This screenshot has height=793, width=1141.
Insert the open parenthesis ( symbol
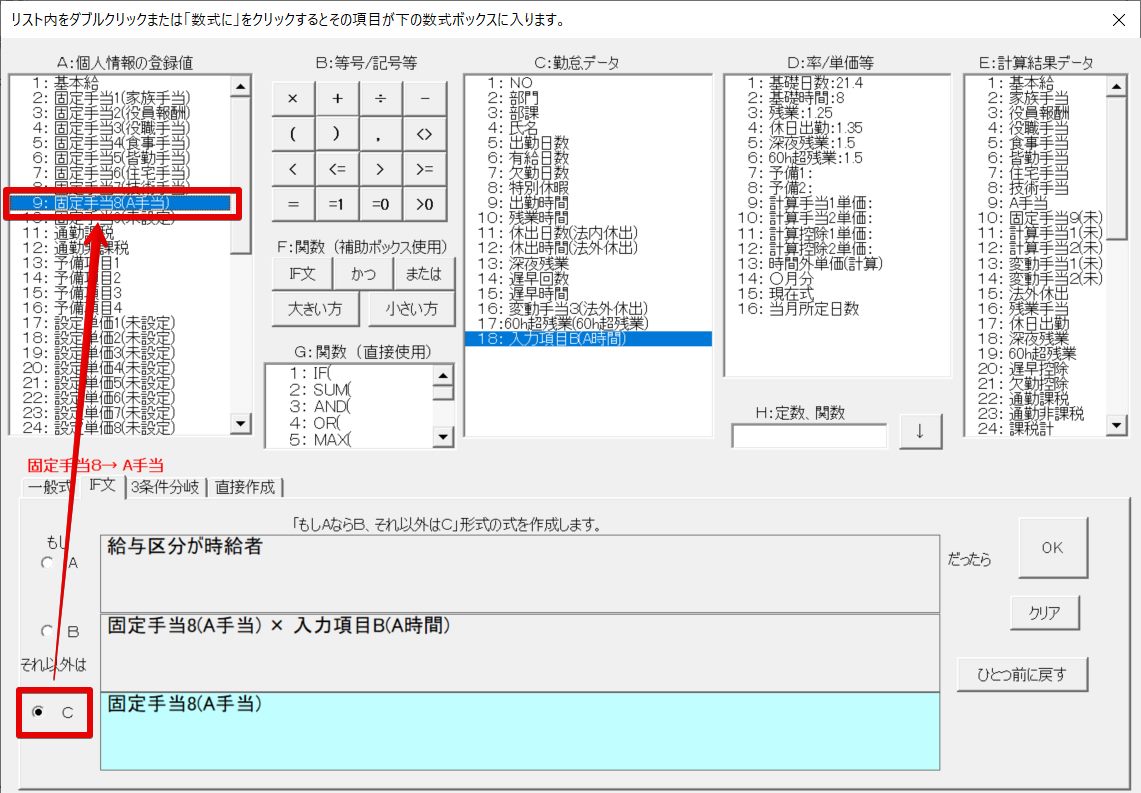coord(293,134)
